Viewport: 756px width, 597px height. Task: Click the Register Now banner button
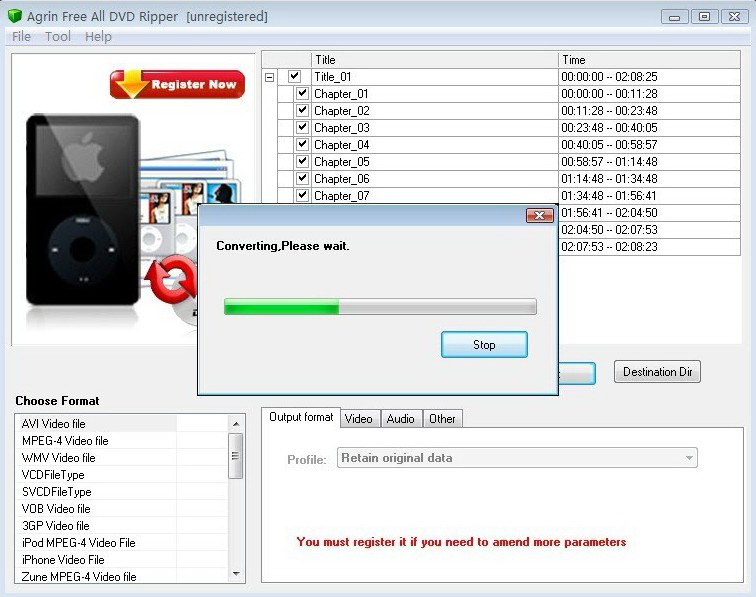point(177,84)
